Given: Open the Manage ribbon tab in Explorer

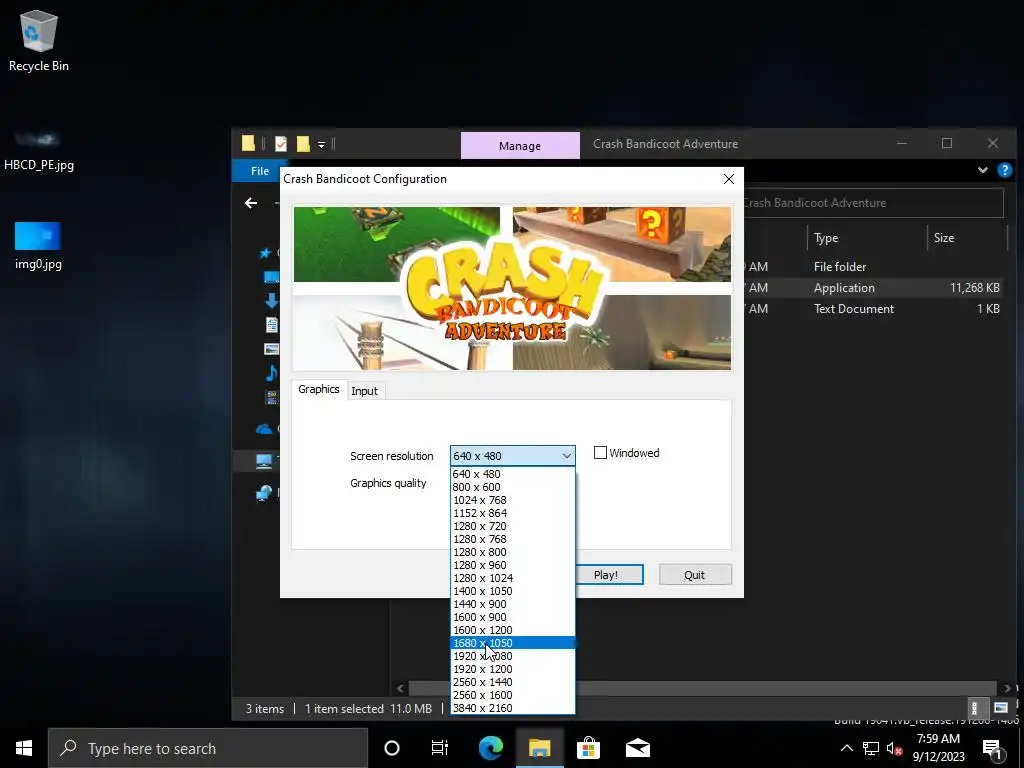Looking at the screenshot, I should pos(520,146).
